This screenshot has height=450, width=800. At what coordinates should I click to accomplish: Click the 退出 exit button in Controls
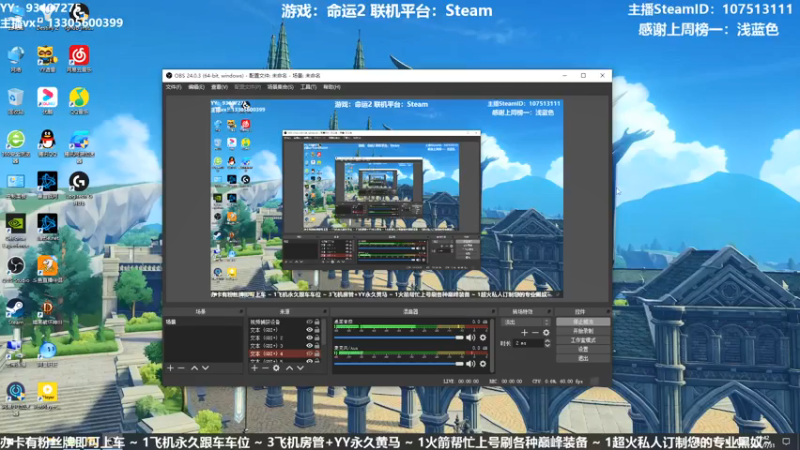tap(583, 359)
